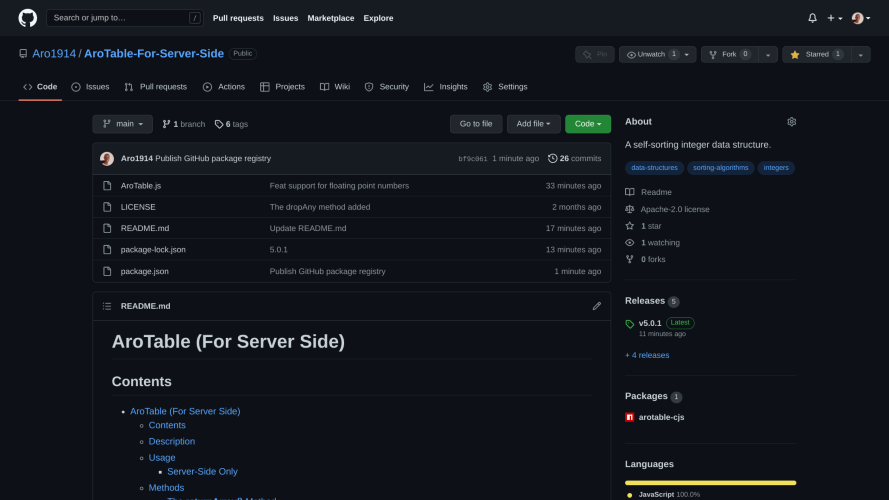This screenshot has width=889, height=500.
Task: Switch to the Insights tab
Action: 446,87
